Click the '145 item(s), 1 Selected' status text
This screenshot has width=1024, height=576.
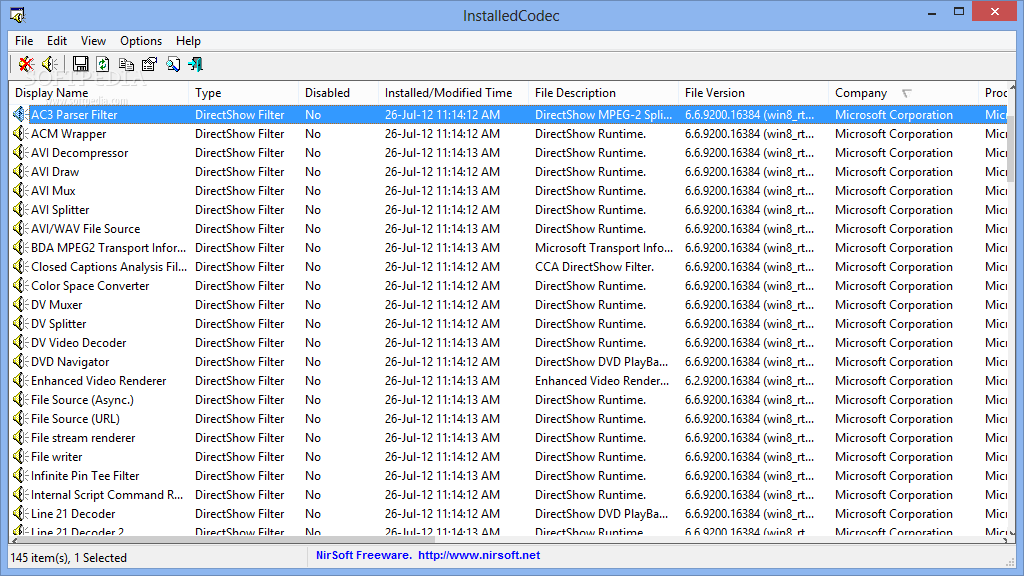pos(69,558)
